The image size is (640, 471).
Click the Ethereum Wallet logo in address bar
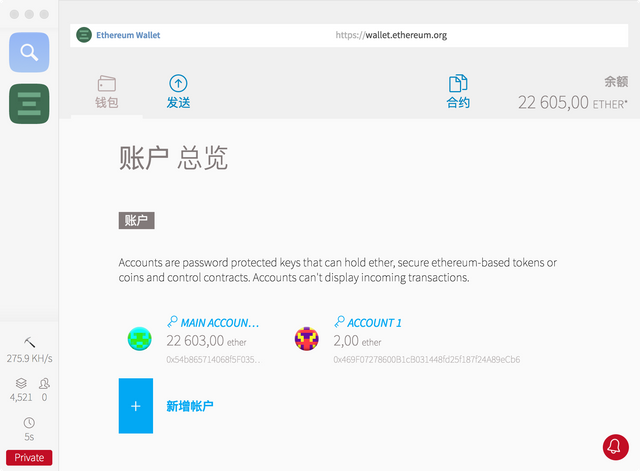pyautogui.click(x=84, y=35)
